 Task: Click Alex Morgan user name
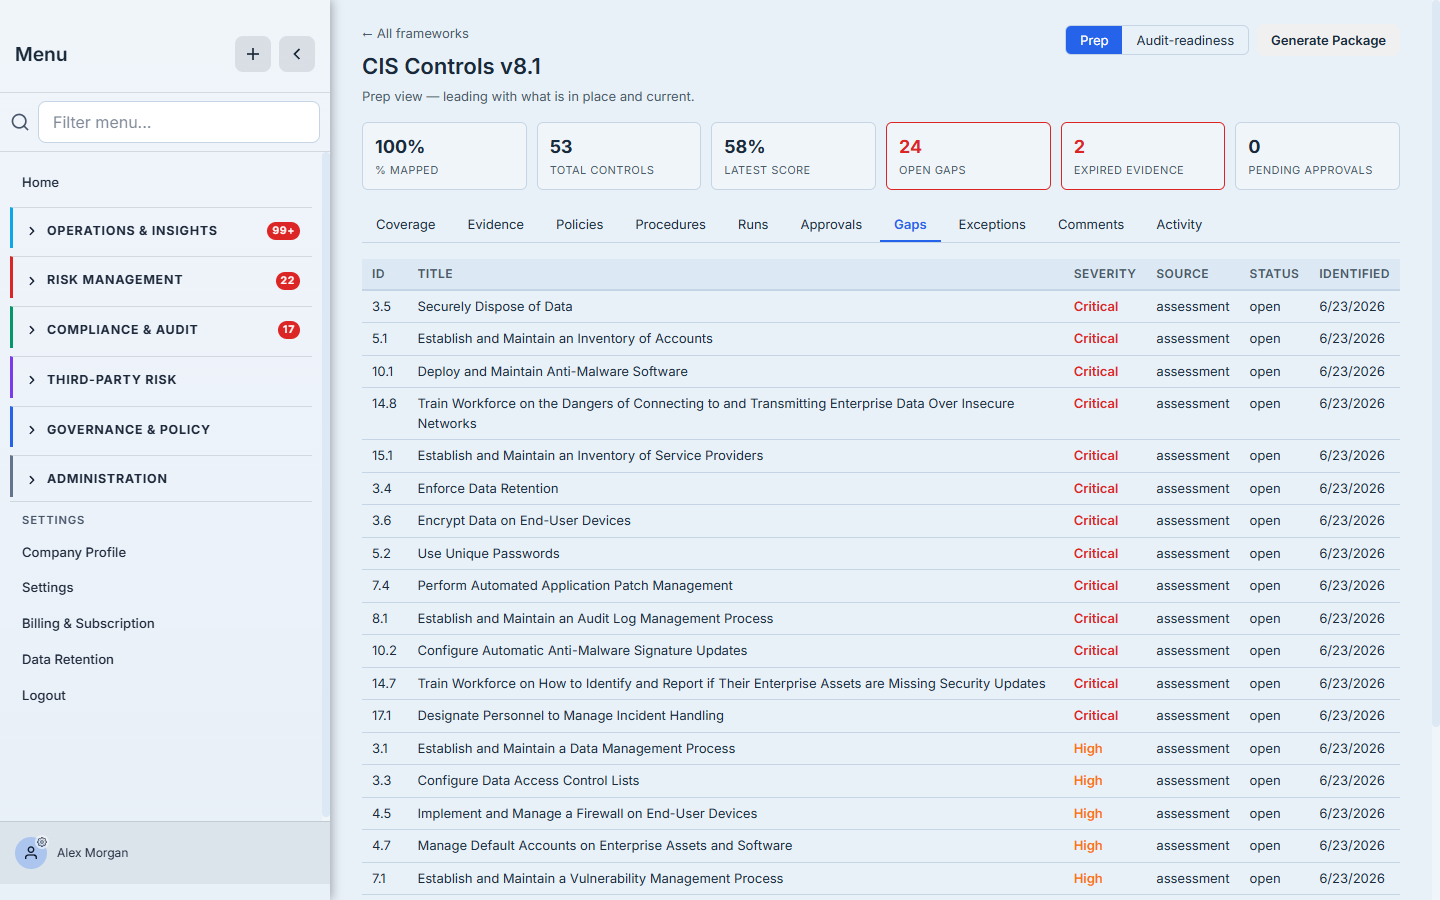[93, 853]
